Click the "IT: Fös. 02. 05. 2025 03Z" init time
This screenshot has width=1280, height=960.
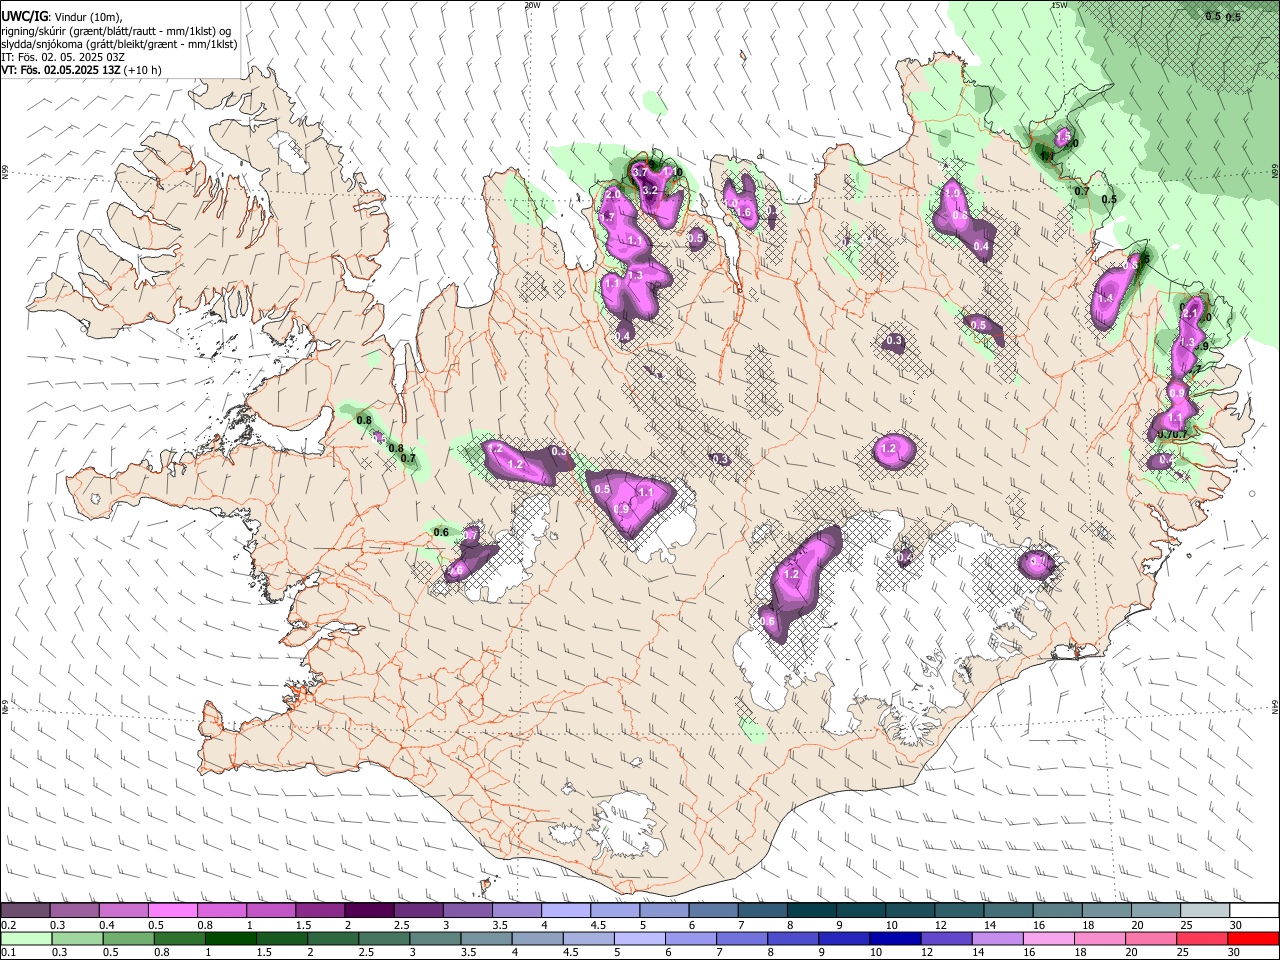(x=63, y=57)
